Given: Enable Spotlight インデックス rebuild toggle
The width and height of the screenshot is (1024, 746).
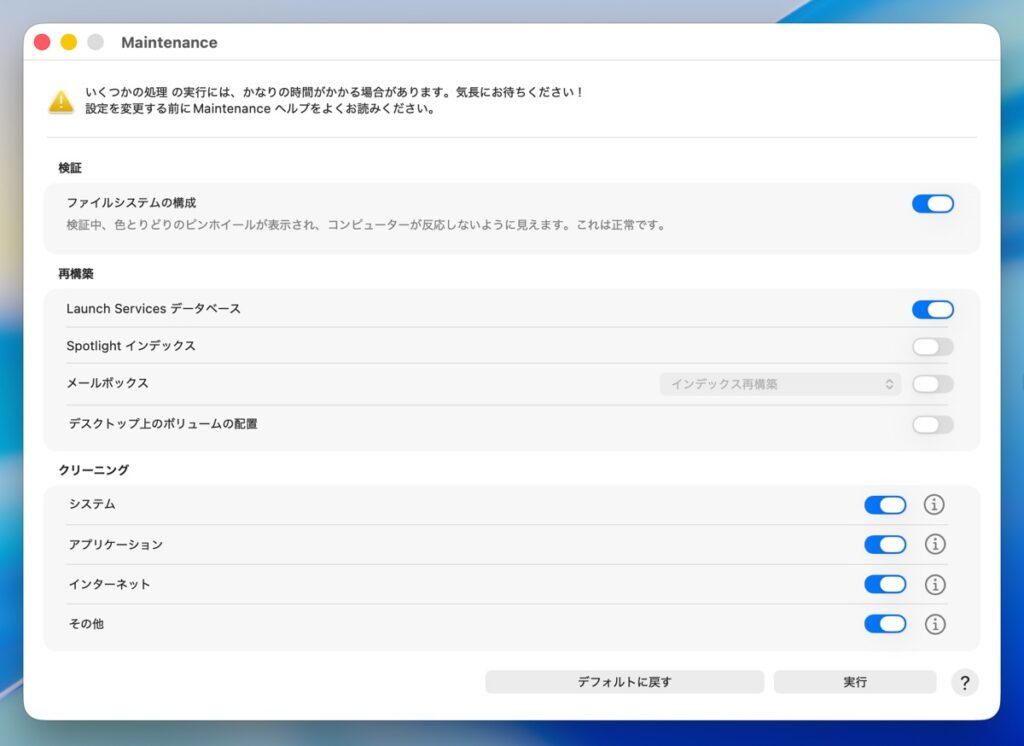Looking at the screenshot, I should pyautogui.click(x=932, y=347).
